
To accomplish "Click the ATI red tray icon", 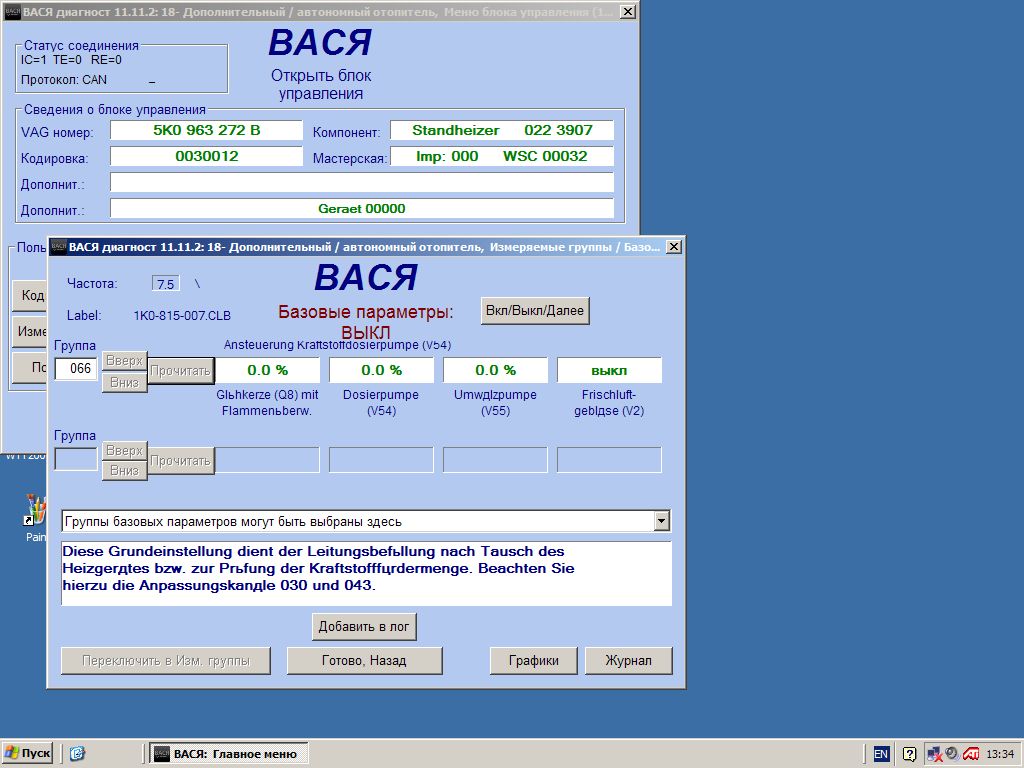I will [970, 754].
